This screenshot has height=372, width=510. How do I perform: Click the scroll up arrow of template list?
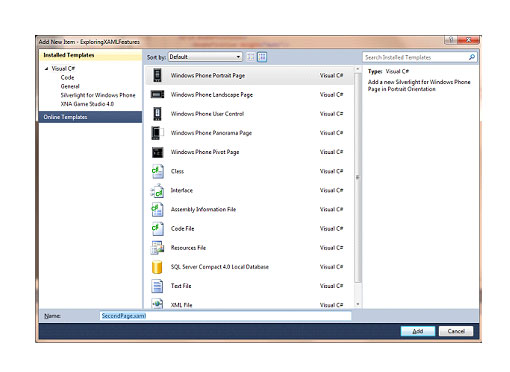[x=358, y=69]
